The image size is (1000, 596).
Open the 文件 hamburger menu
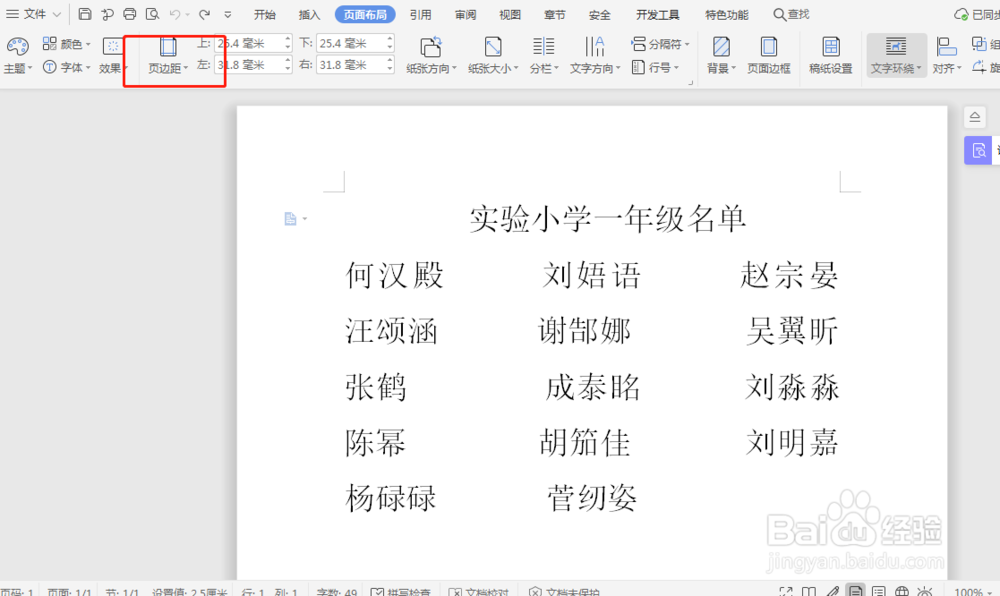[12, 14]
